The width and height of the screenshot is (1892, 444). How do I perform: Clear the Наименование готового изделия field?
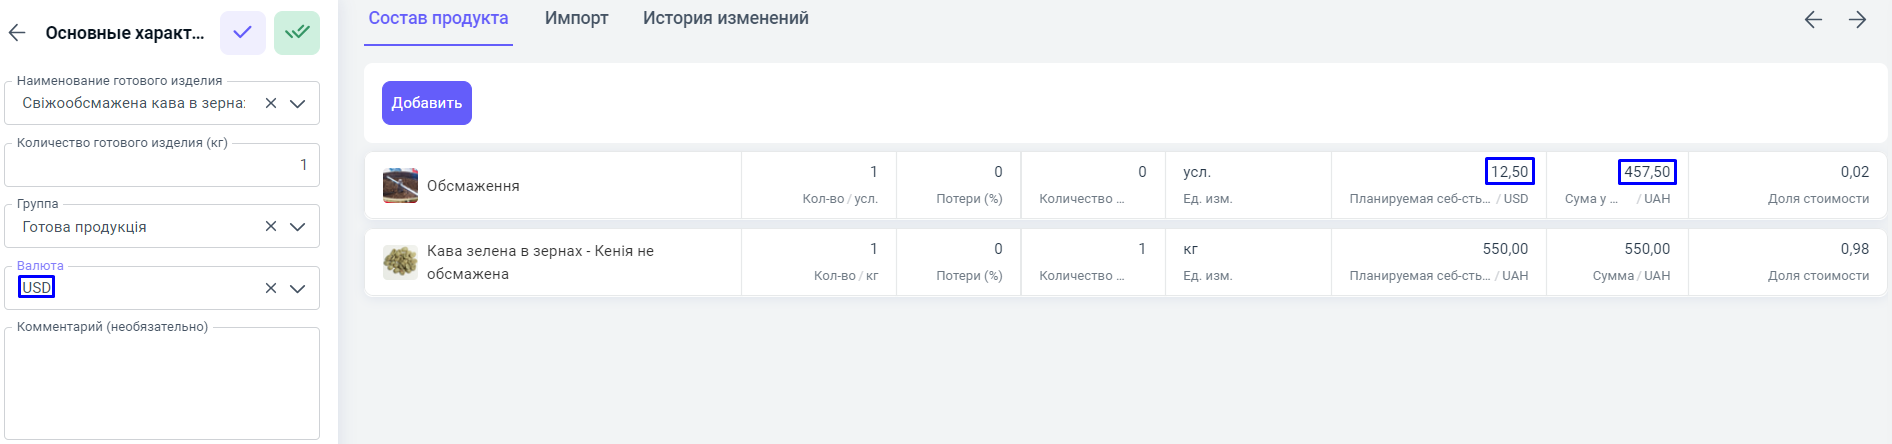pos(271,103)
